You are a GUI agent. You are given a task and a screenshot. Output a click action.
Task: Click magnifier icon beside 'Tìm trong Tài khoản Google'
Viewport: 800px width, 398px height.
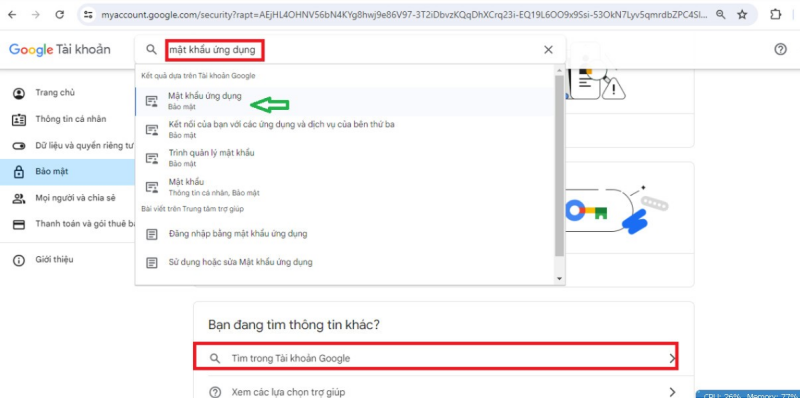(215, 359)
